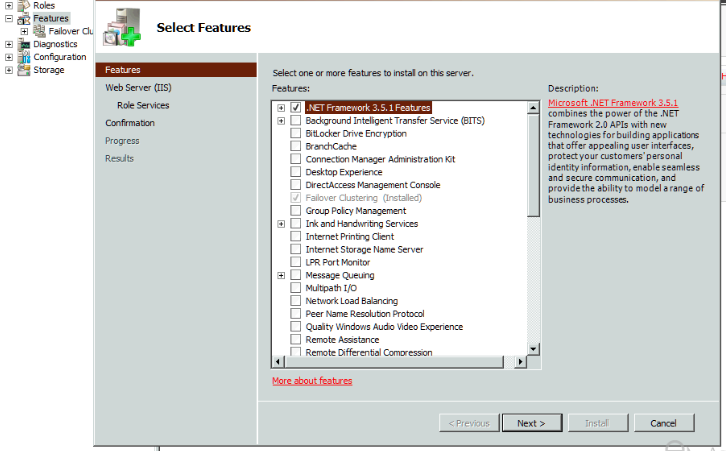This screenshot has height=451, width=726.
Task: Expand Ink and Handwriting Services node
Action: [281, 224]
